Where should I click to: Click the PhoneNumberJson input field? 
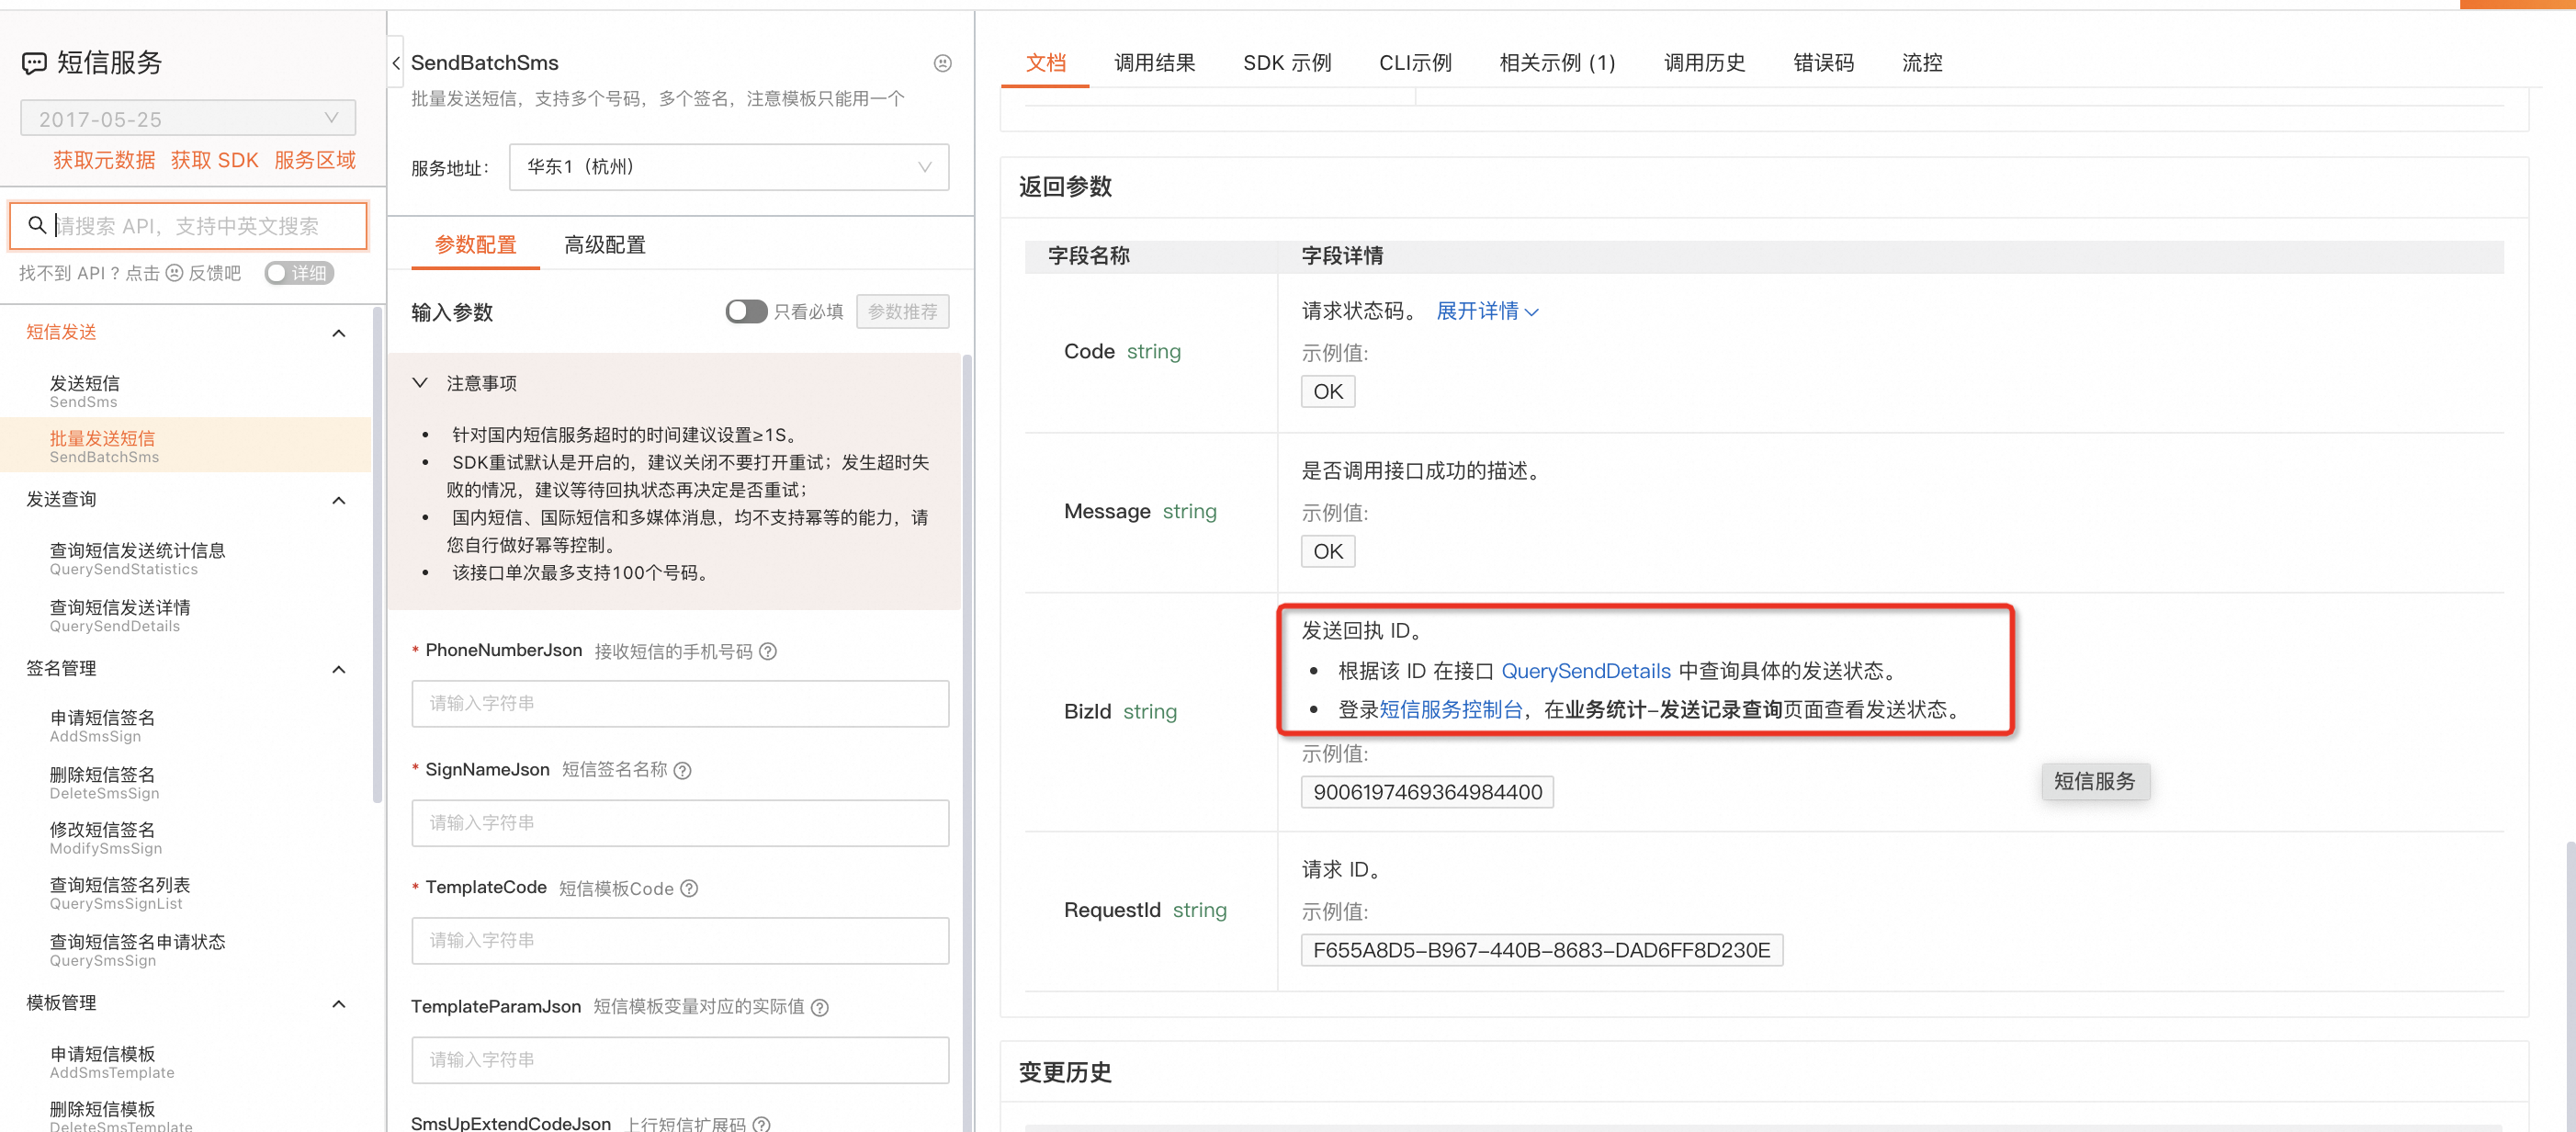tap(680, 704)
